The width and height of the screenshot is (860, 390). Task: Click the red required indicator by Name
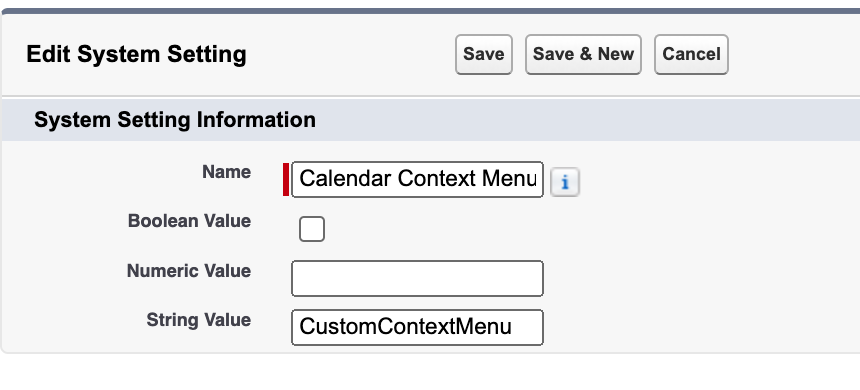tap(286, 179)
